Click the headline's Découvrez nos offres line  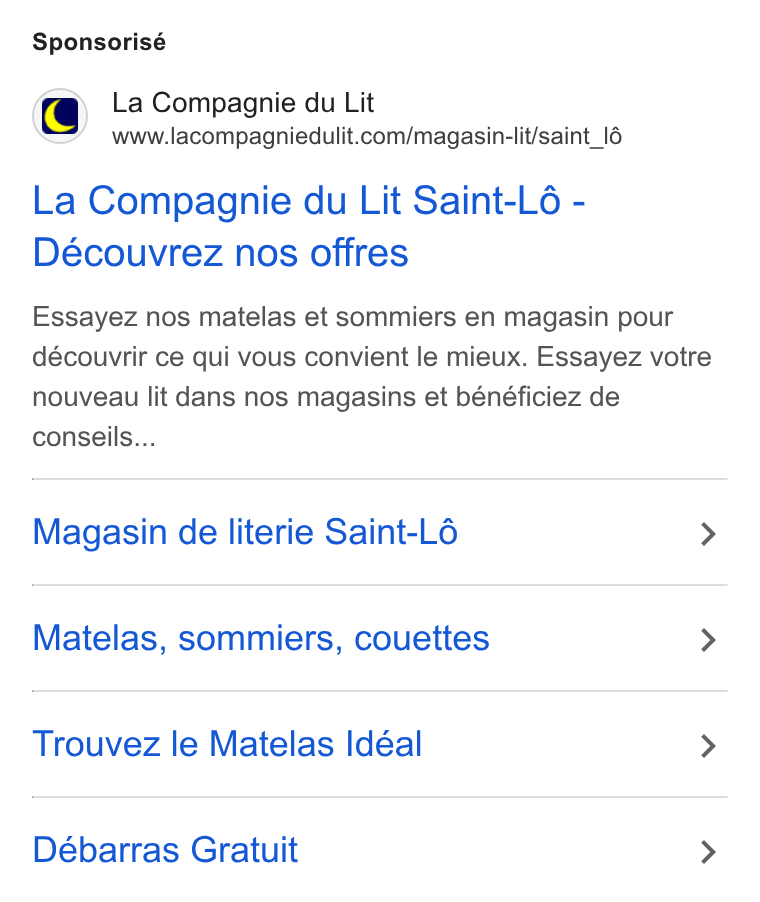pyautogui.click(x=220, y=253)
